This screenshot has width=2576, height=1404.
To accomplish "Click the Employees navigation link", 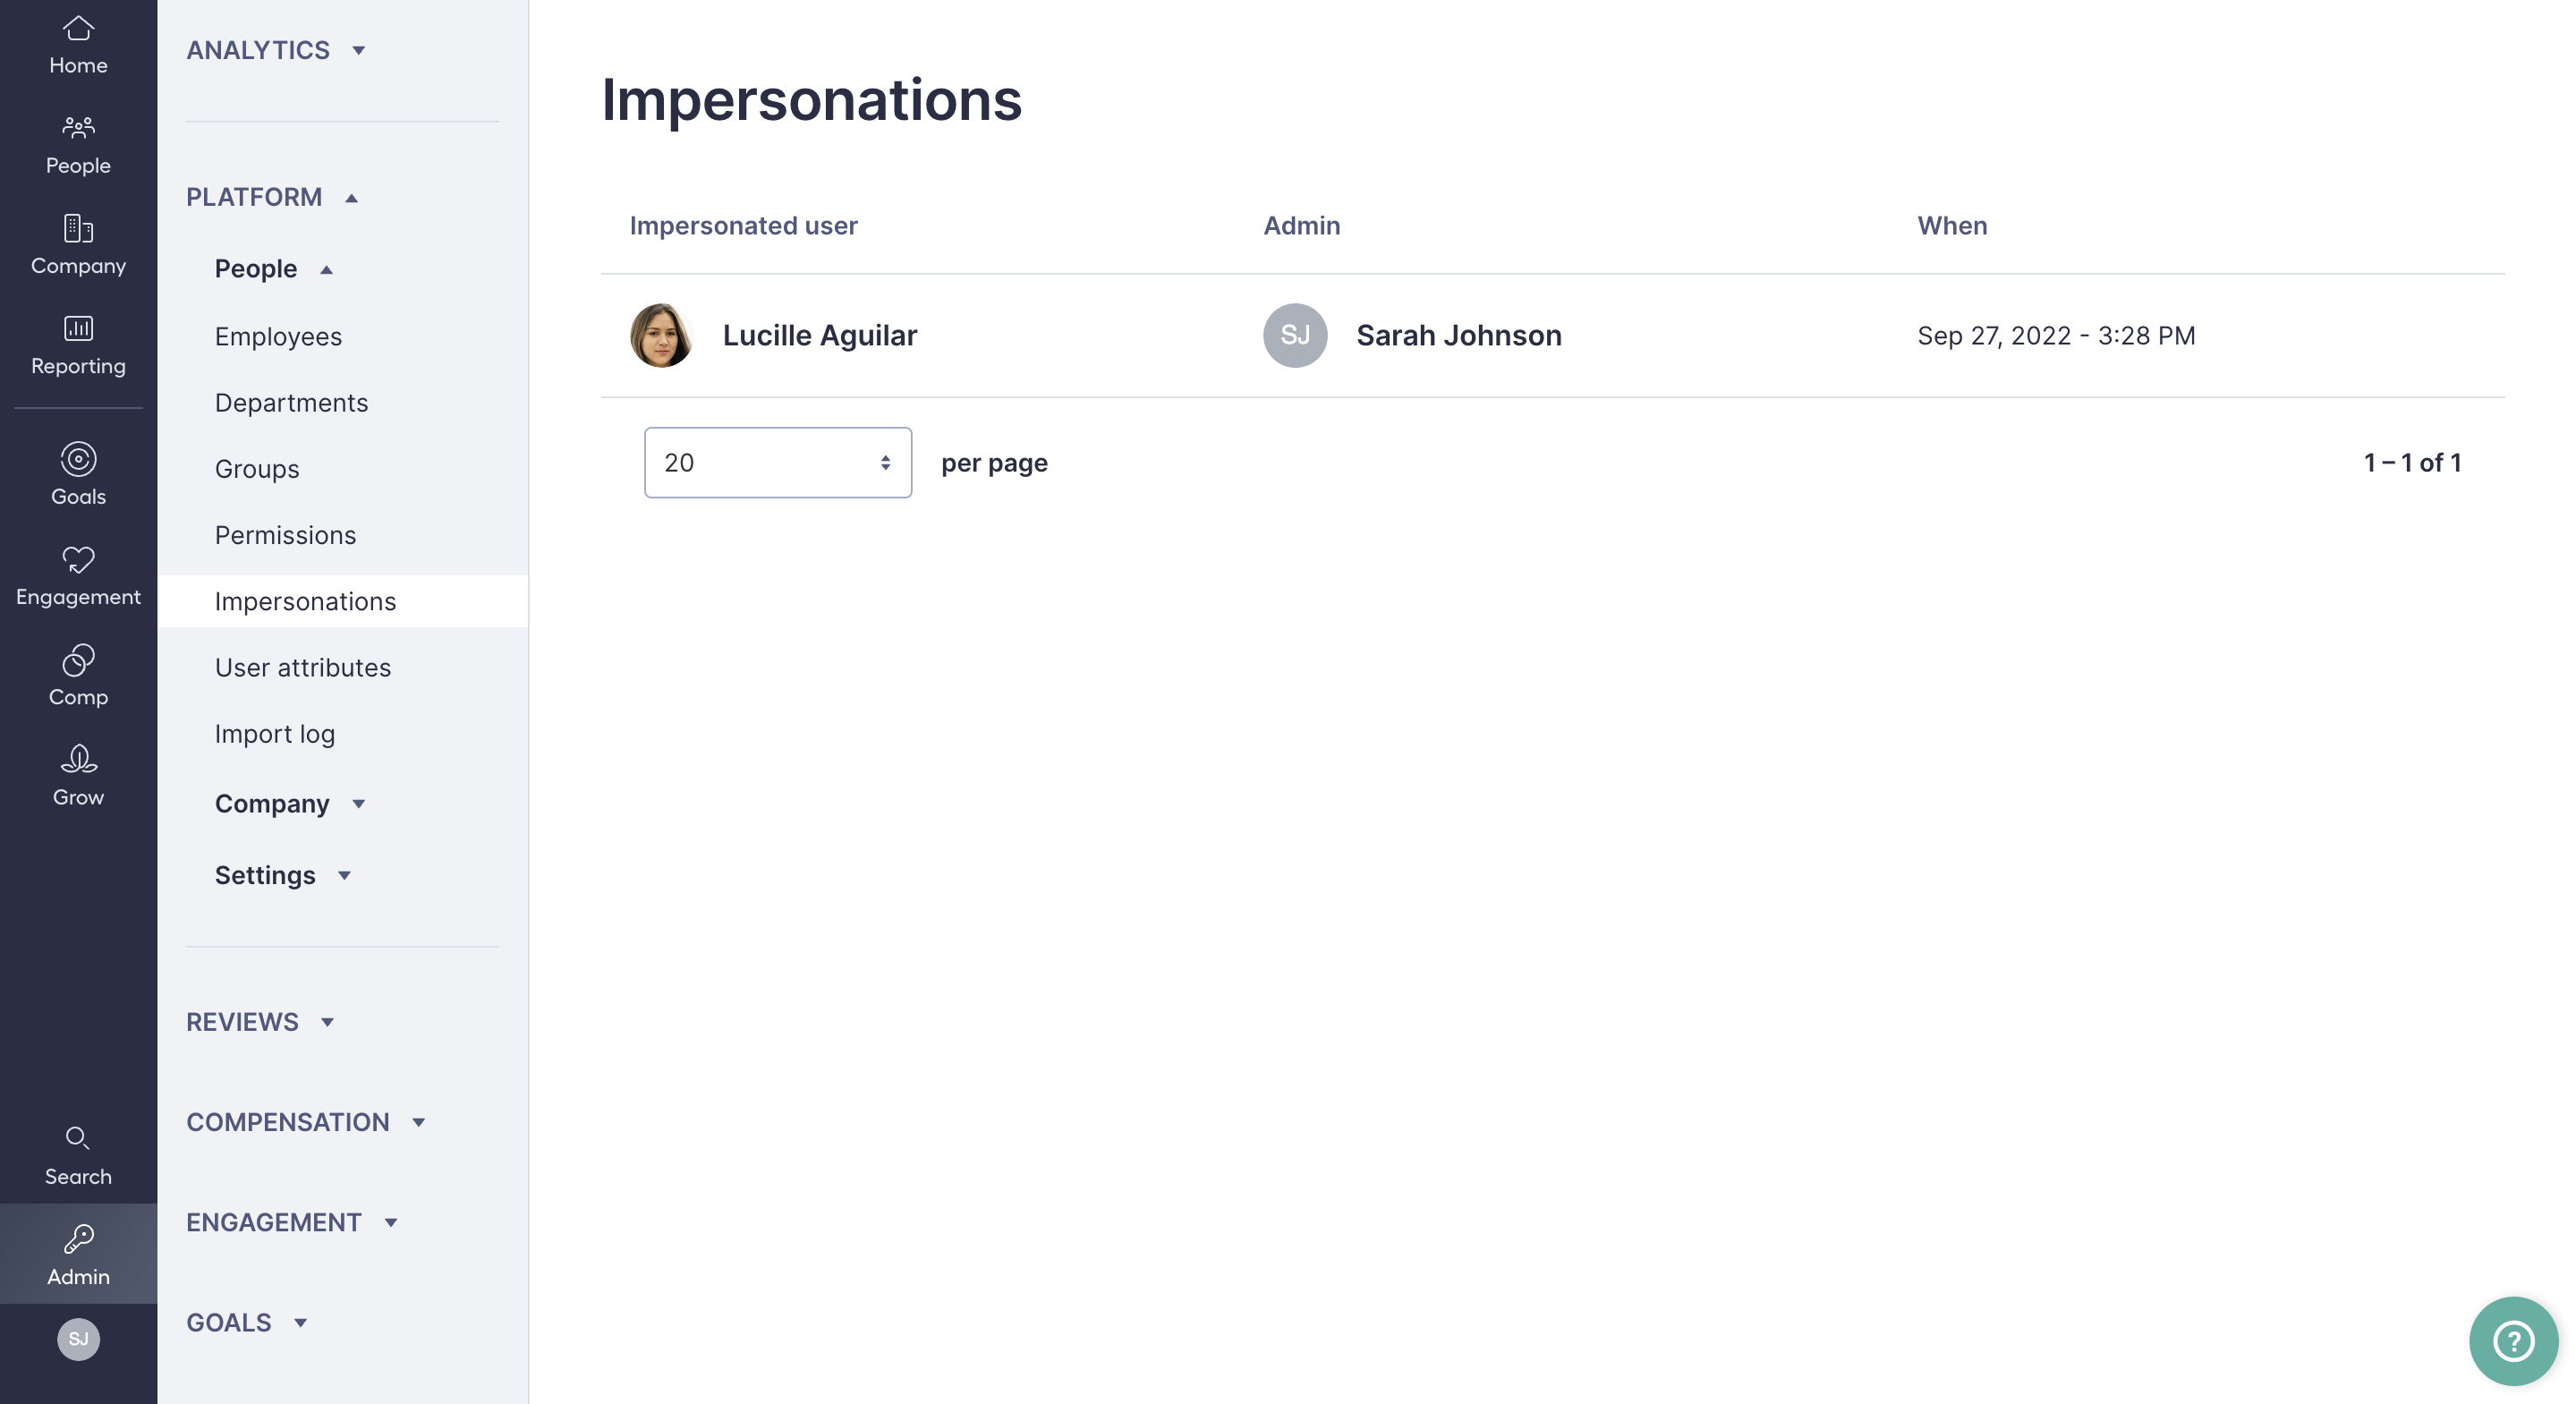I will click(x=278, y=335).
